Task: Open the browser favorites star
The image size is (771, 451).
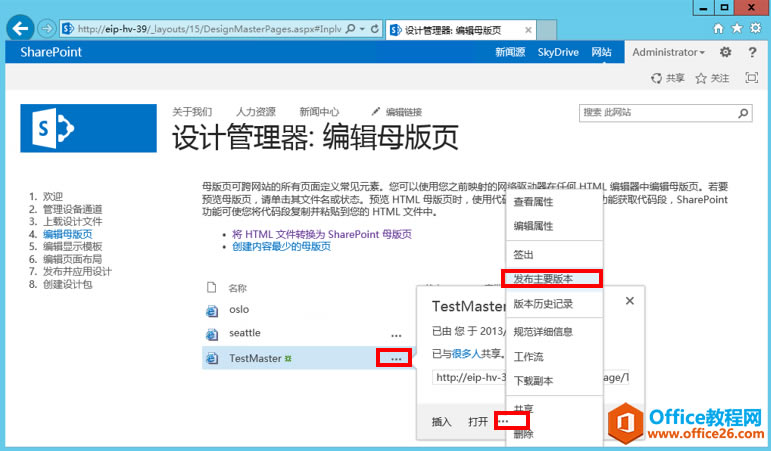Action: point(737,29)
